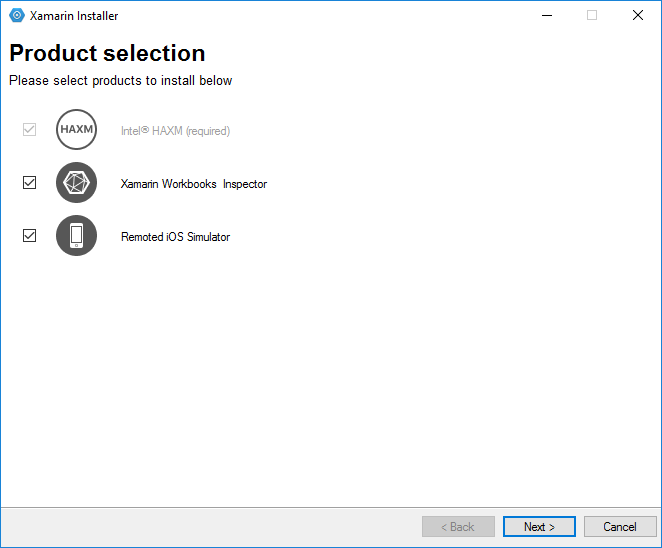
Task: Click the Remoted iOS Simulator phone icon
Action: [76, 236]
